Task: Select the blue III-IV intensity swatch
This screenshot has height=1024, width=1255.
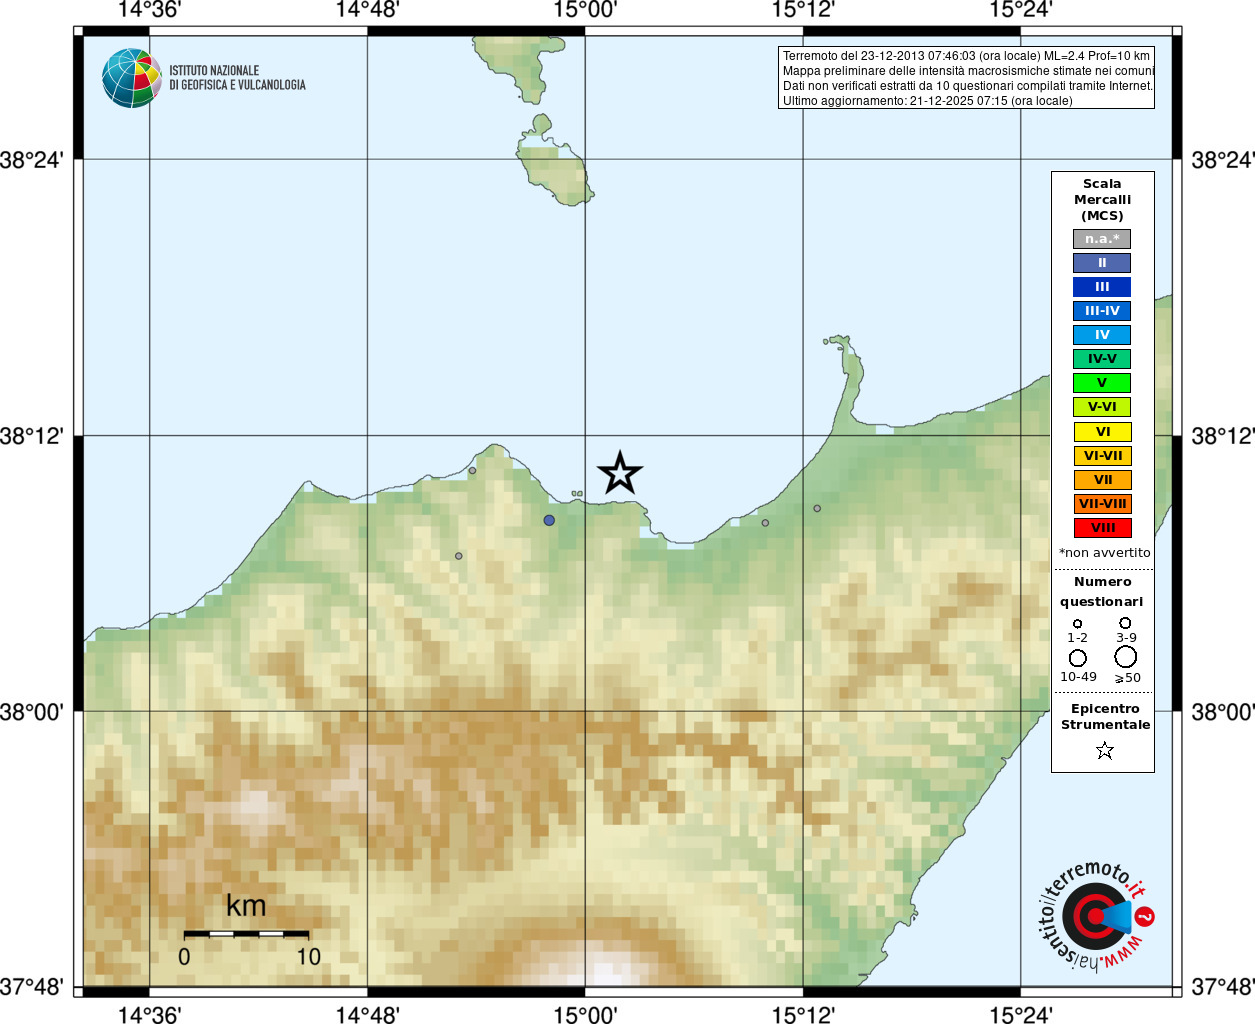Action: (1102, 311)
